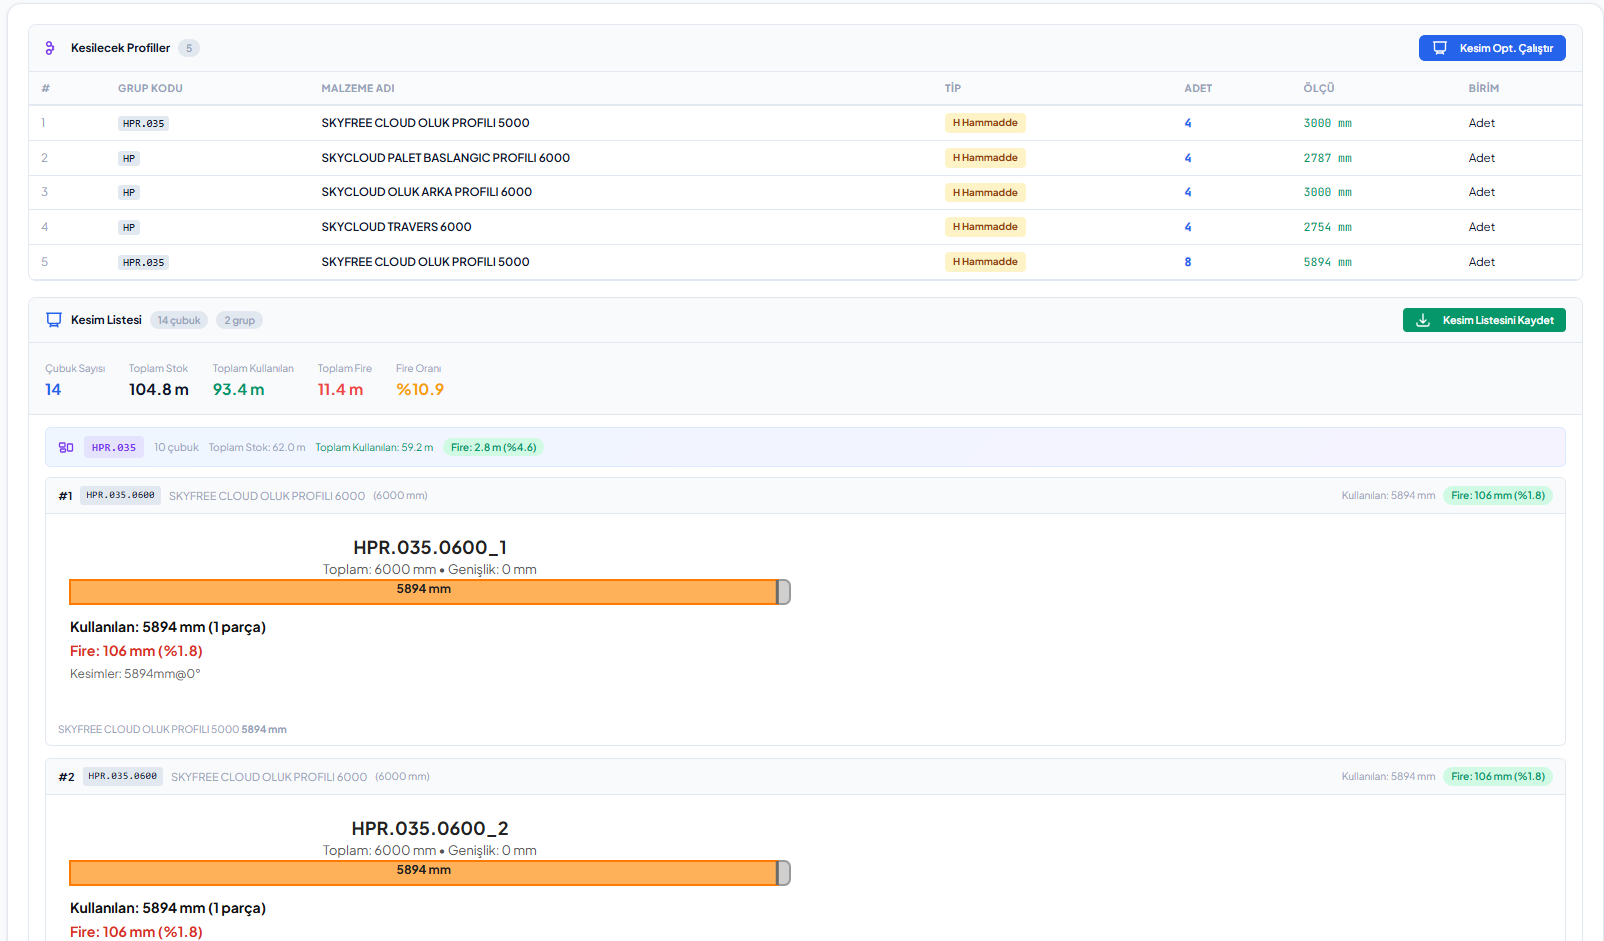The image size is (1604, 941).
Task: Click the green Fire badge in bar #2 header
Action: (1498, 776)
